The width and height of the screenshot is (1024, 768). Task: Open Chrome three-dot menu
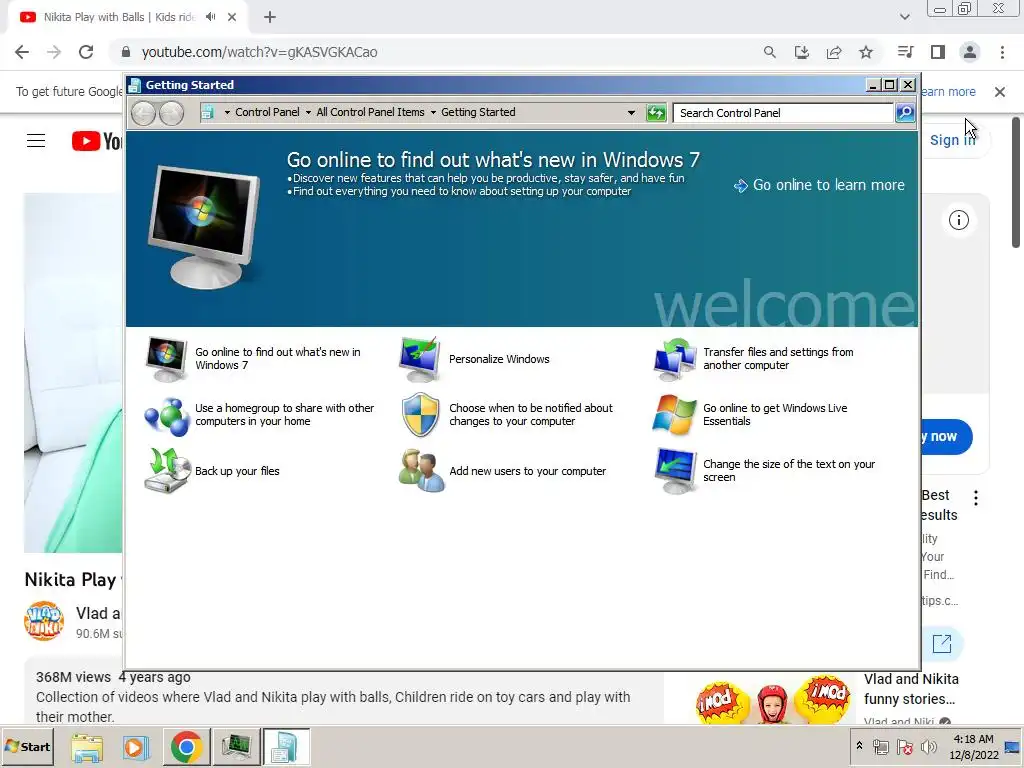pyautogui.click(x=1002, y=52)
